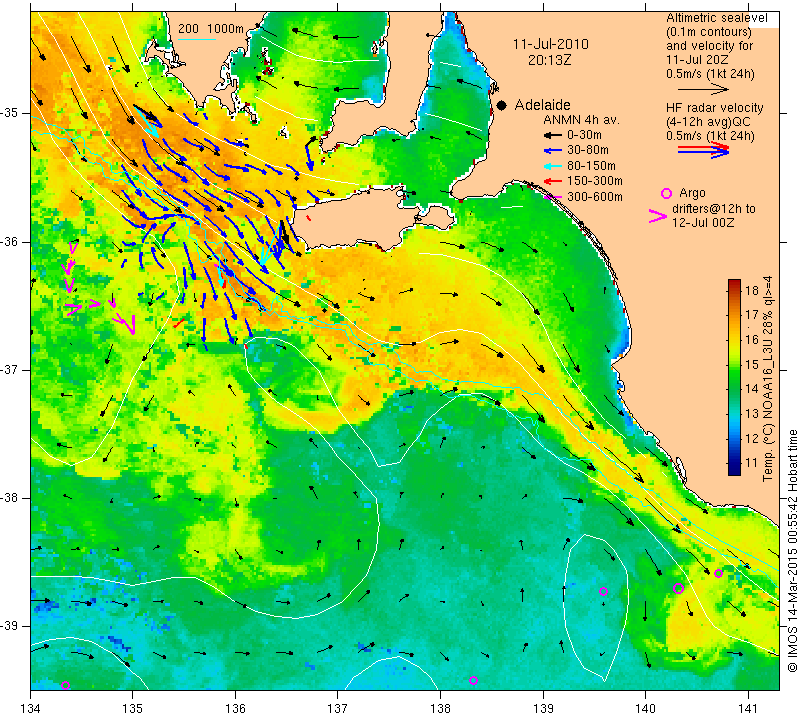Click the colorbar tick label 18
The height and width of the screenshot is (720, 800).
point(752,291)
